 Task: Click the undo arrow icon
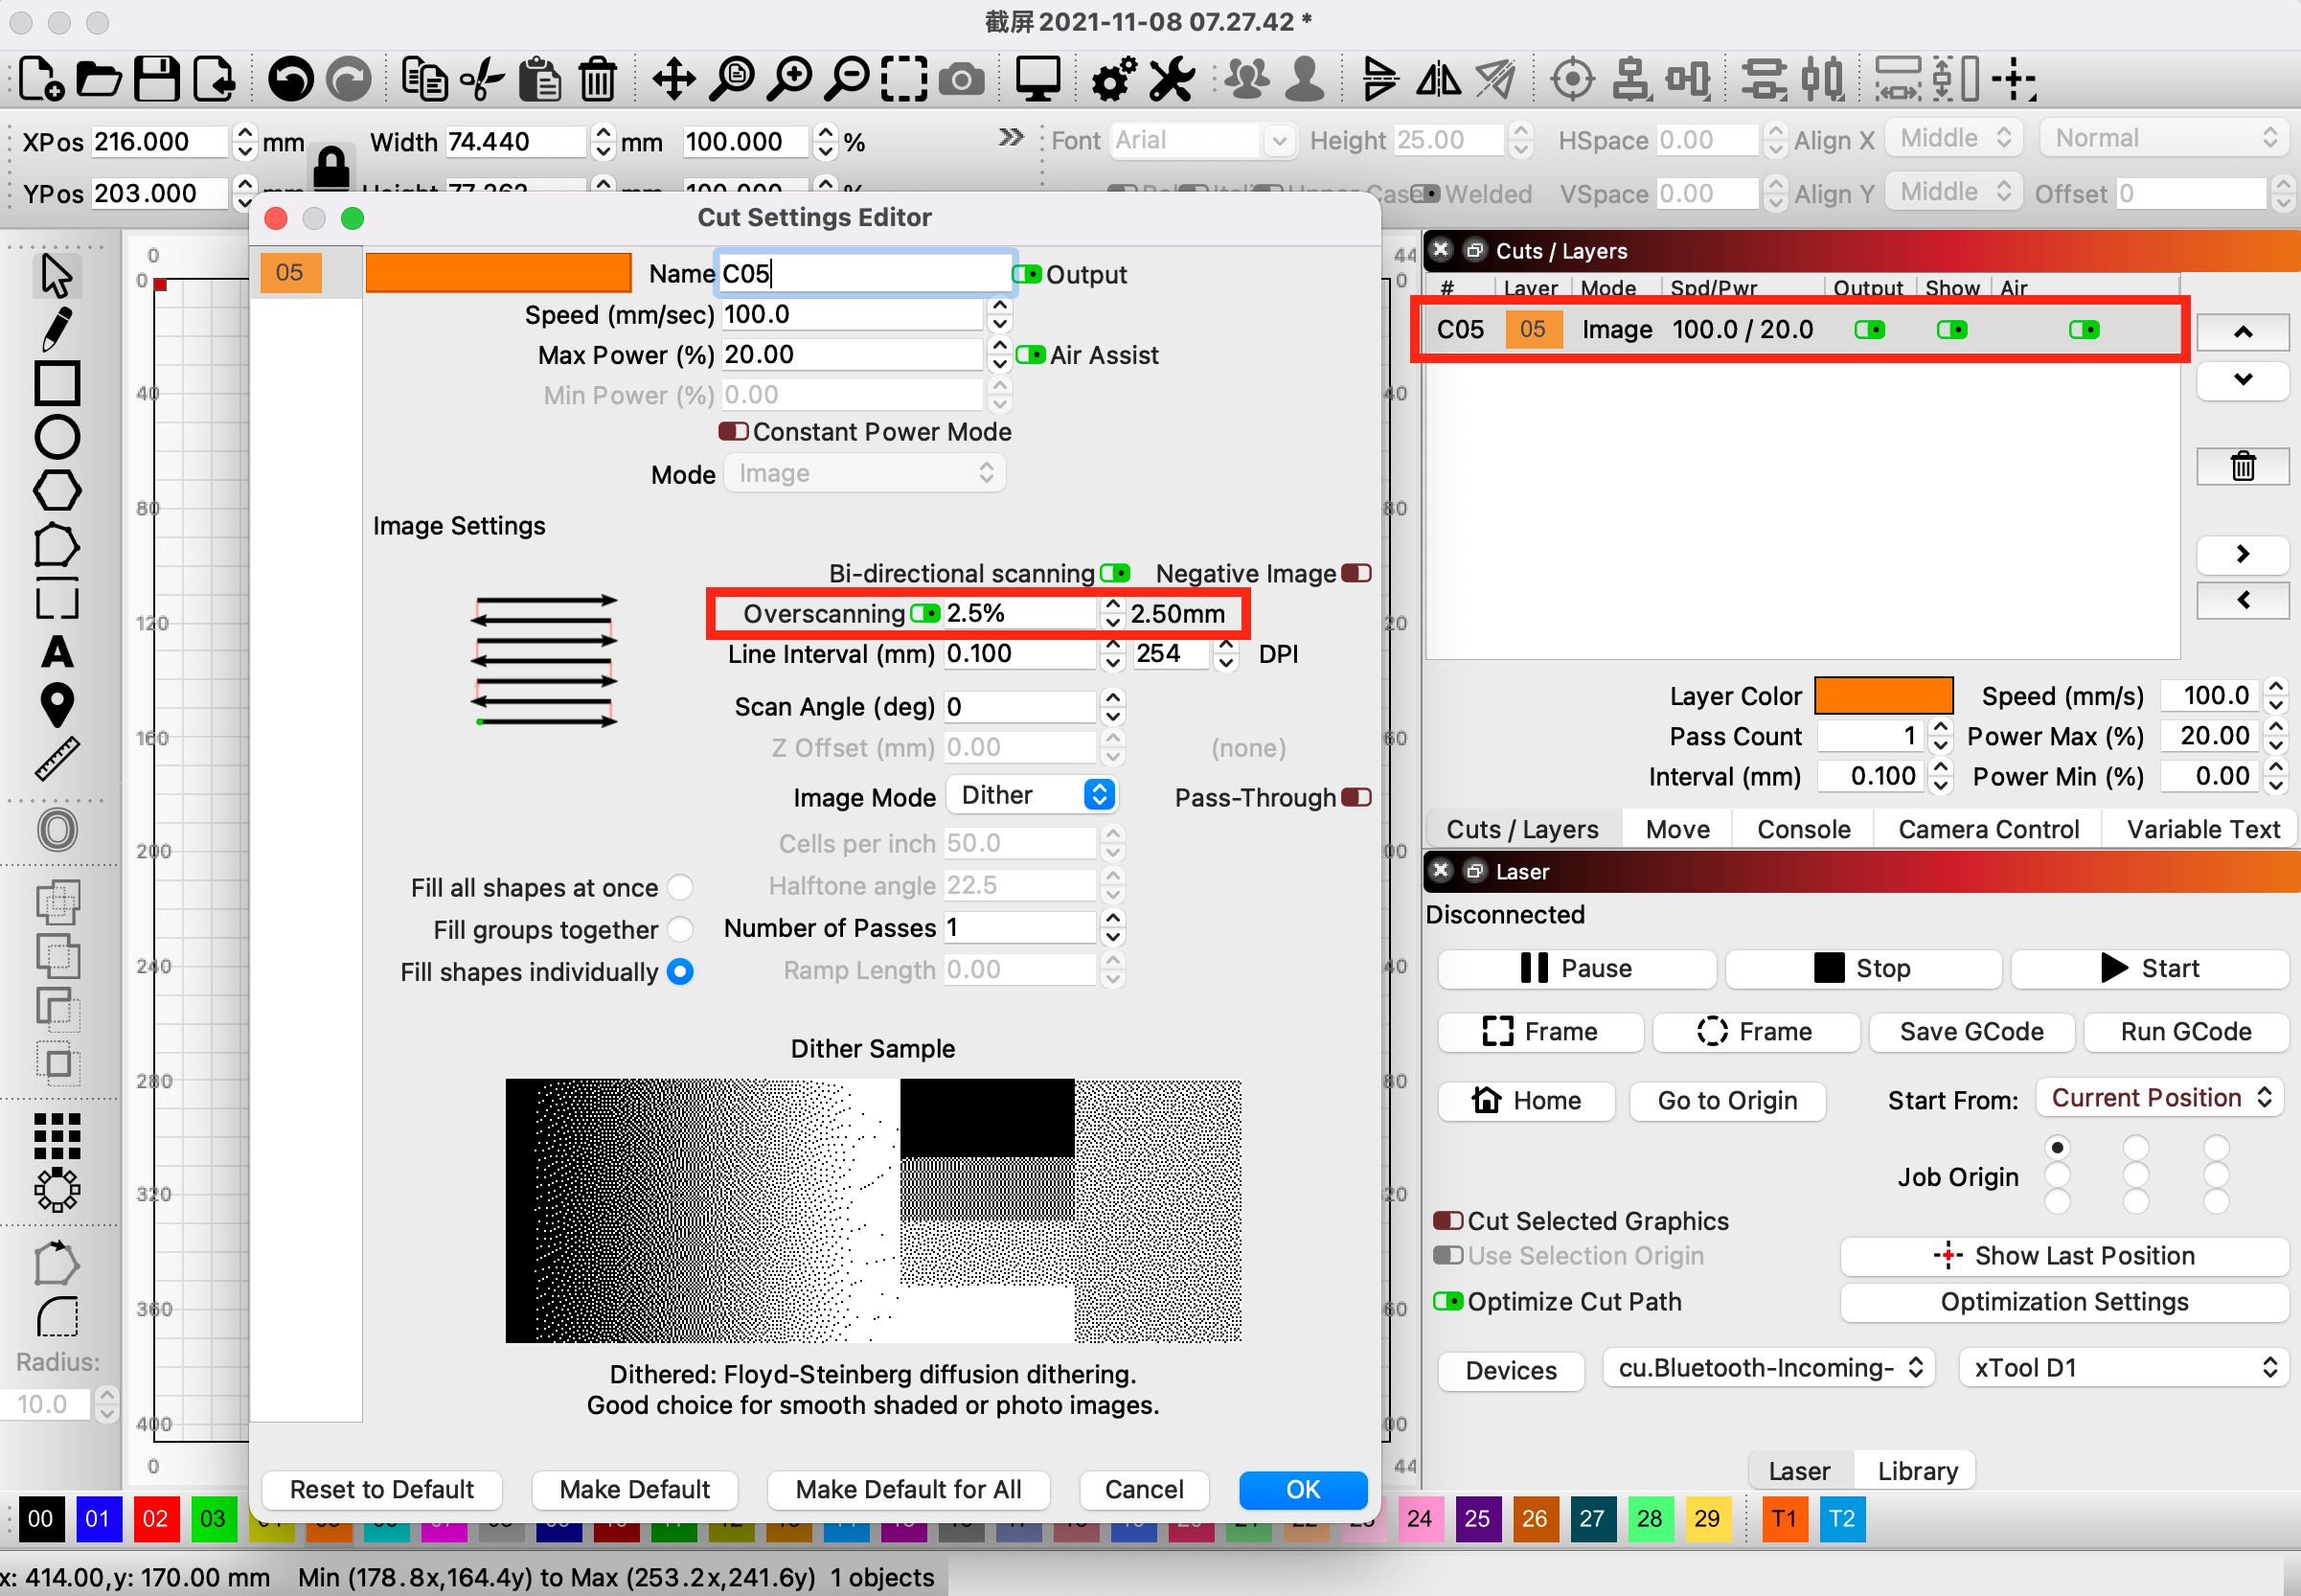[291, 79]
